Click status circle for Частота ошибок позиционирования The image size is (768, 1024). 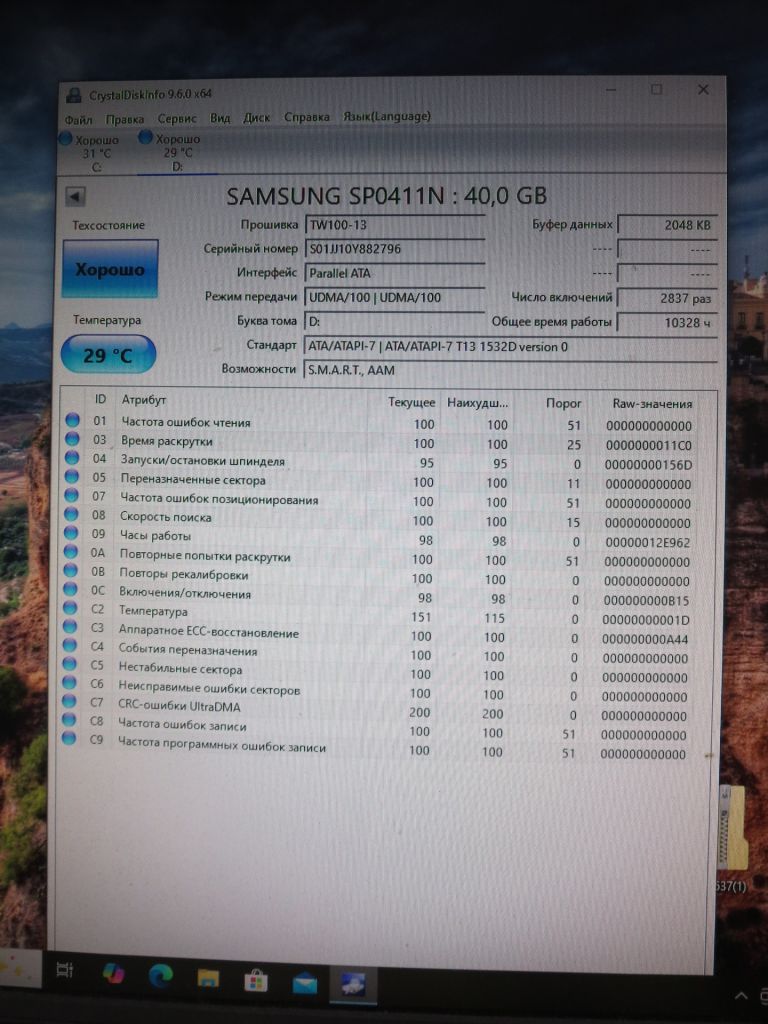72,495
